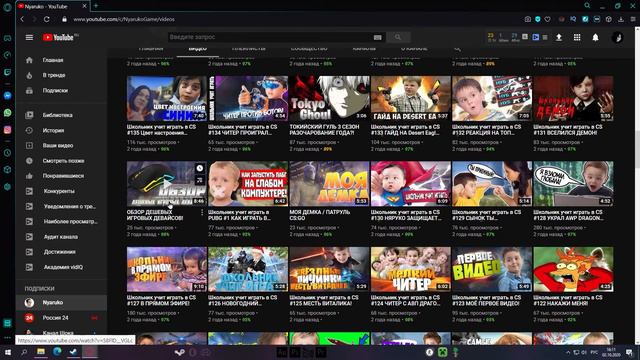Open Twitch in the browser sidebar
This screenshot has width=640, height=360.
pos(7,72)
